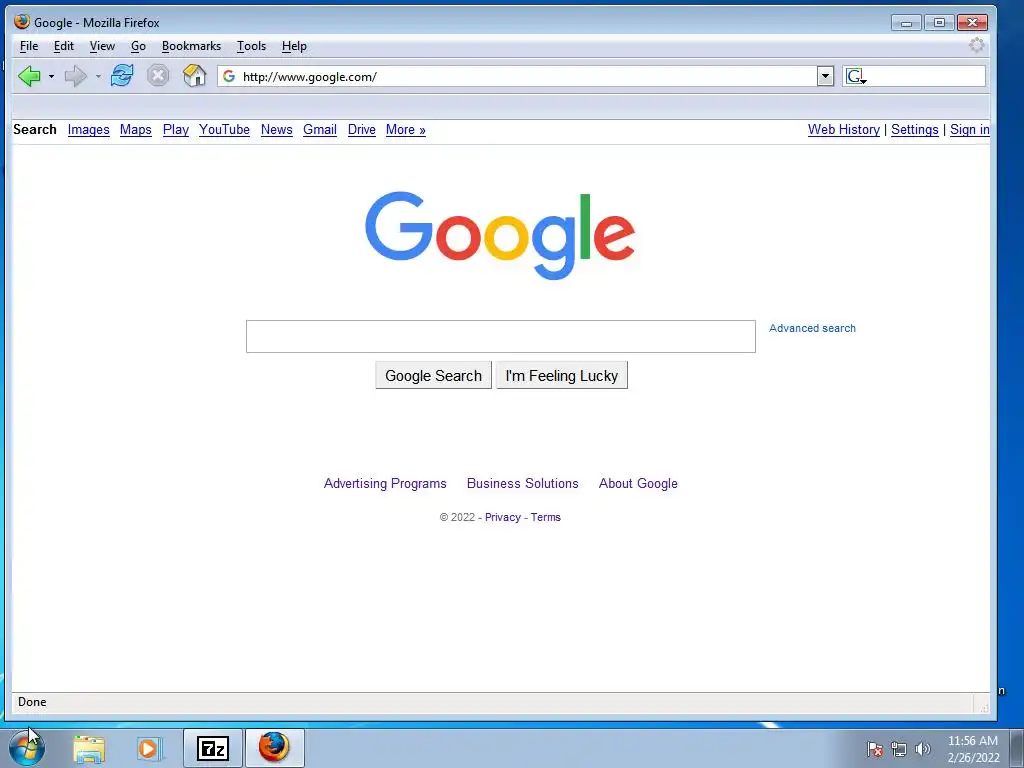Follow the Images link
Viewport: 1024px width, 768px height.
(x=89, y=129)
